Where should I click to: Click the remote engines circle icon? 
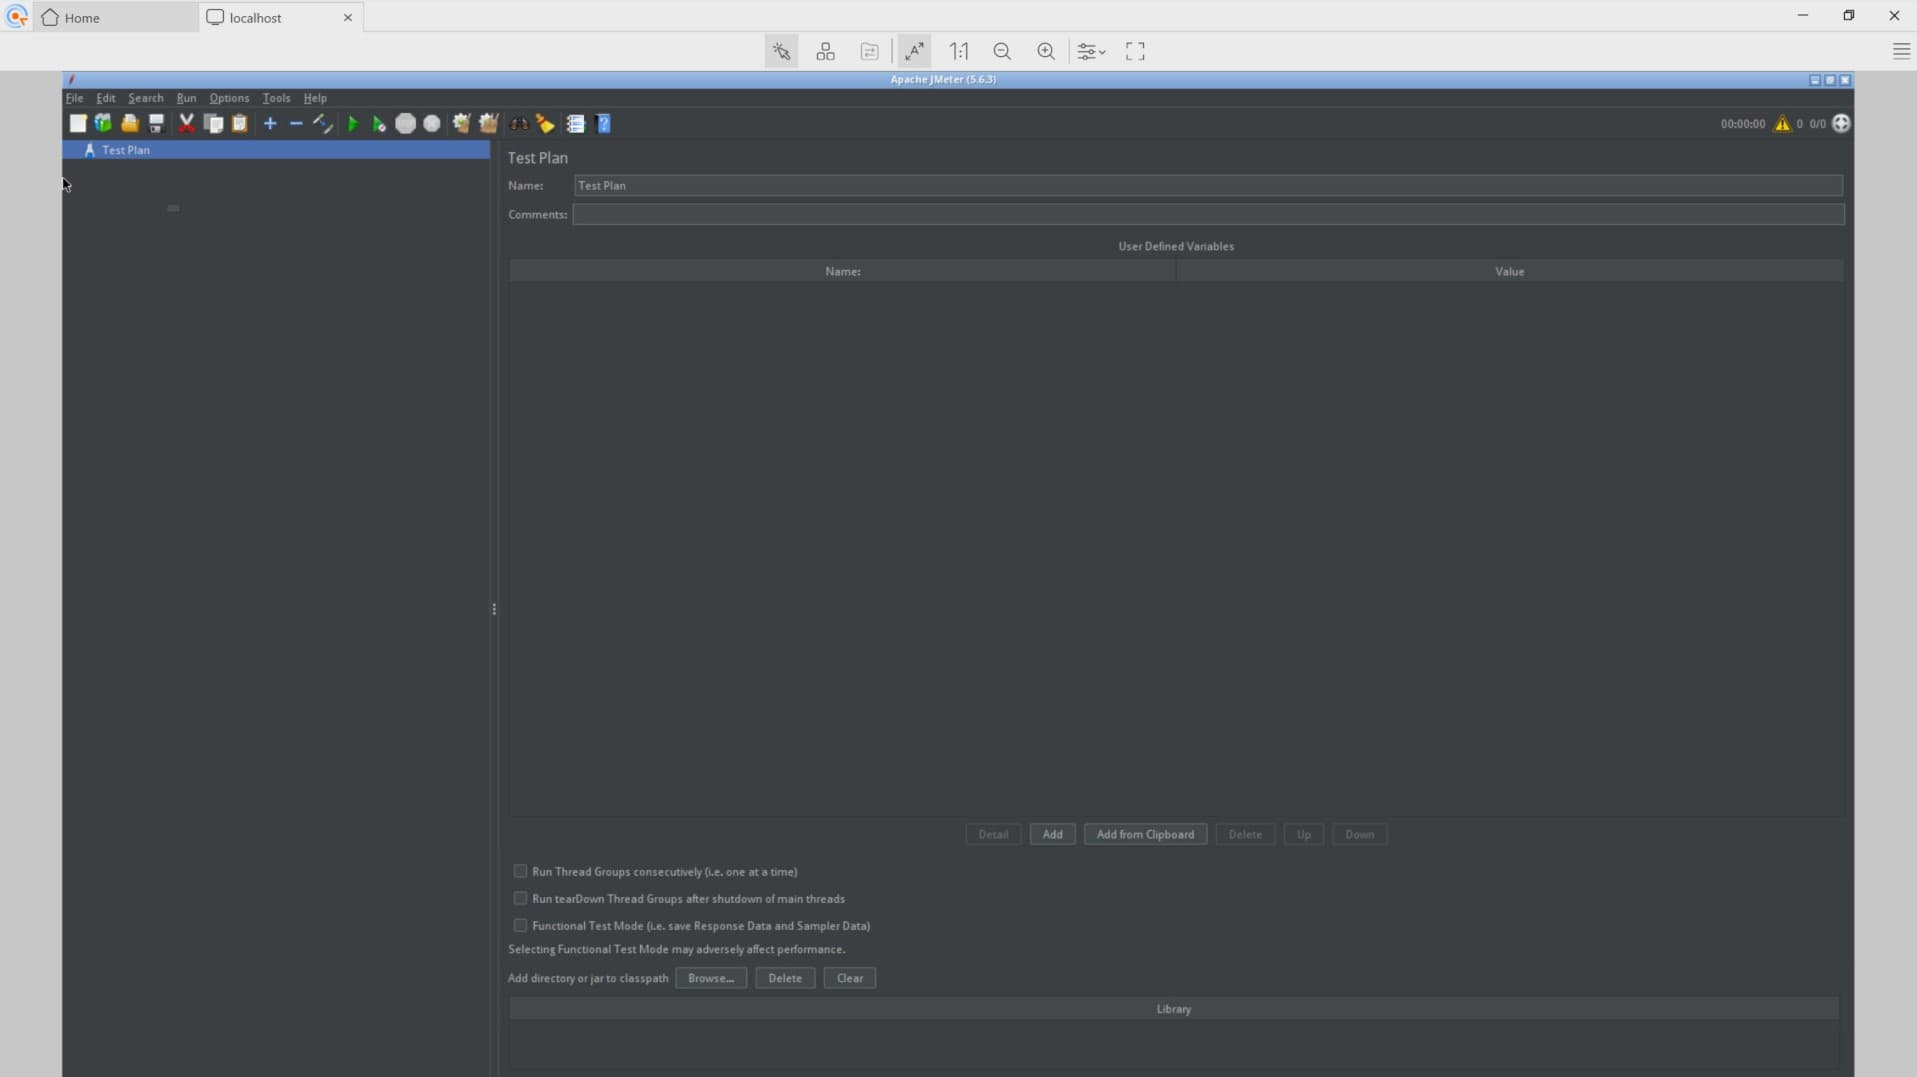click(1841, 123)
